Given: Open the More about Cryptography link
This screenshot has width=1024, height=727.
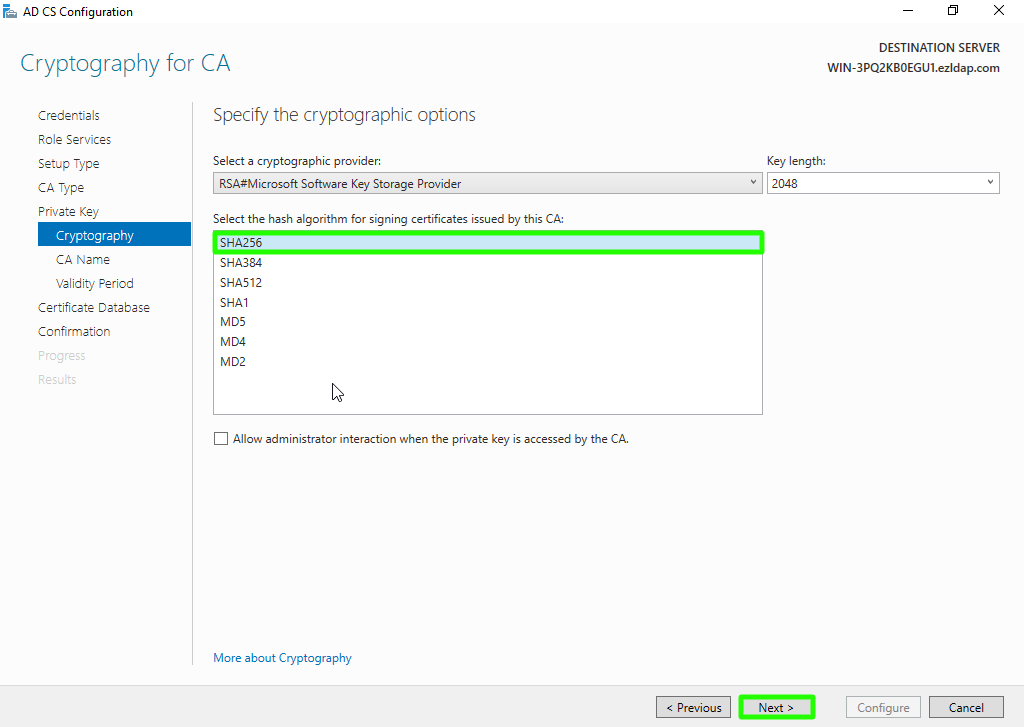Looking at the screenshot, I should point(282,658).
